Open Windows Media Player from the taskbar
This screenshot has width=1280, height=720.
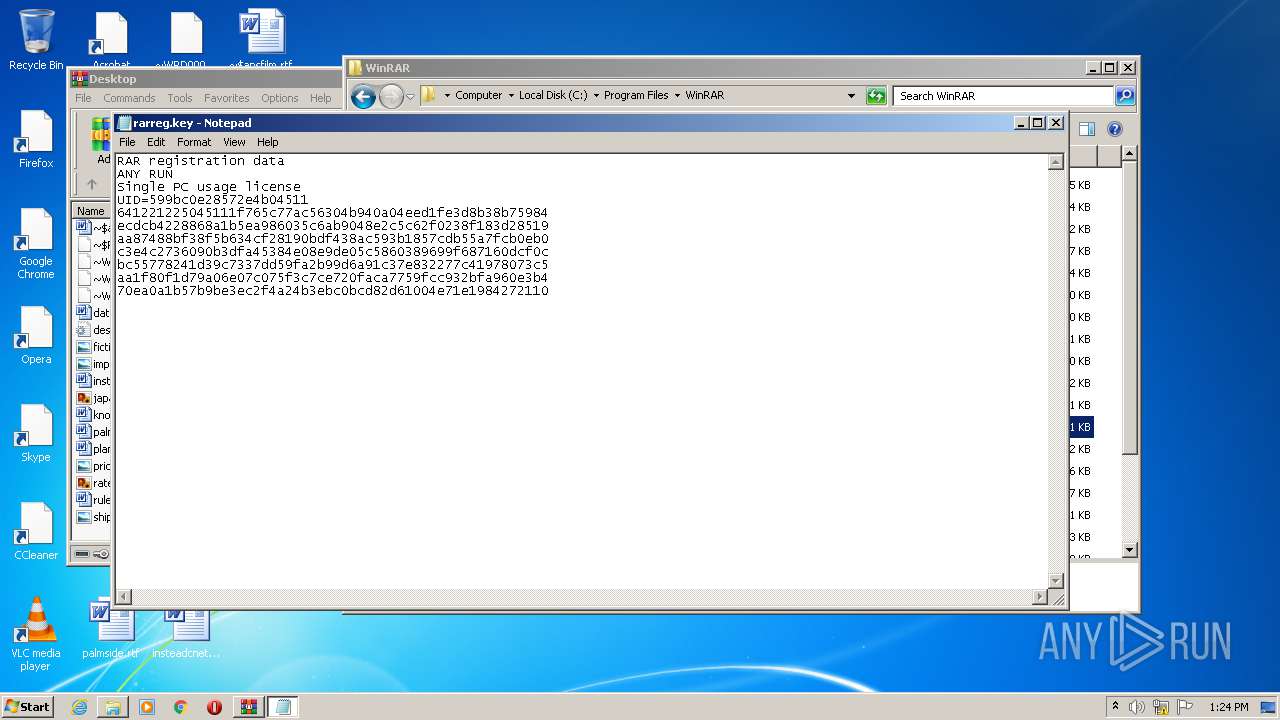[147, 707]
